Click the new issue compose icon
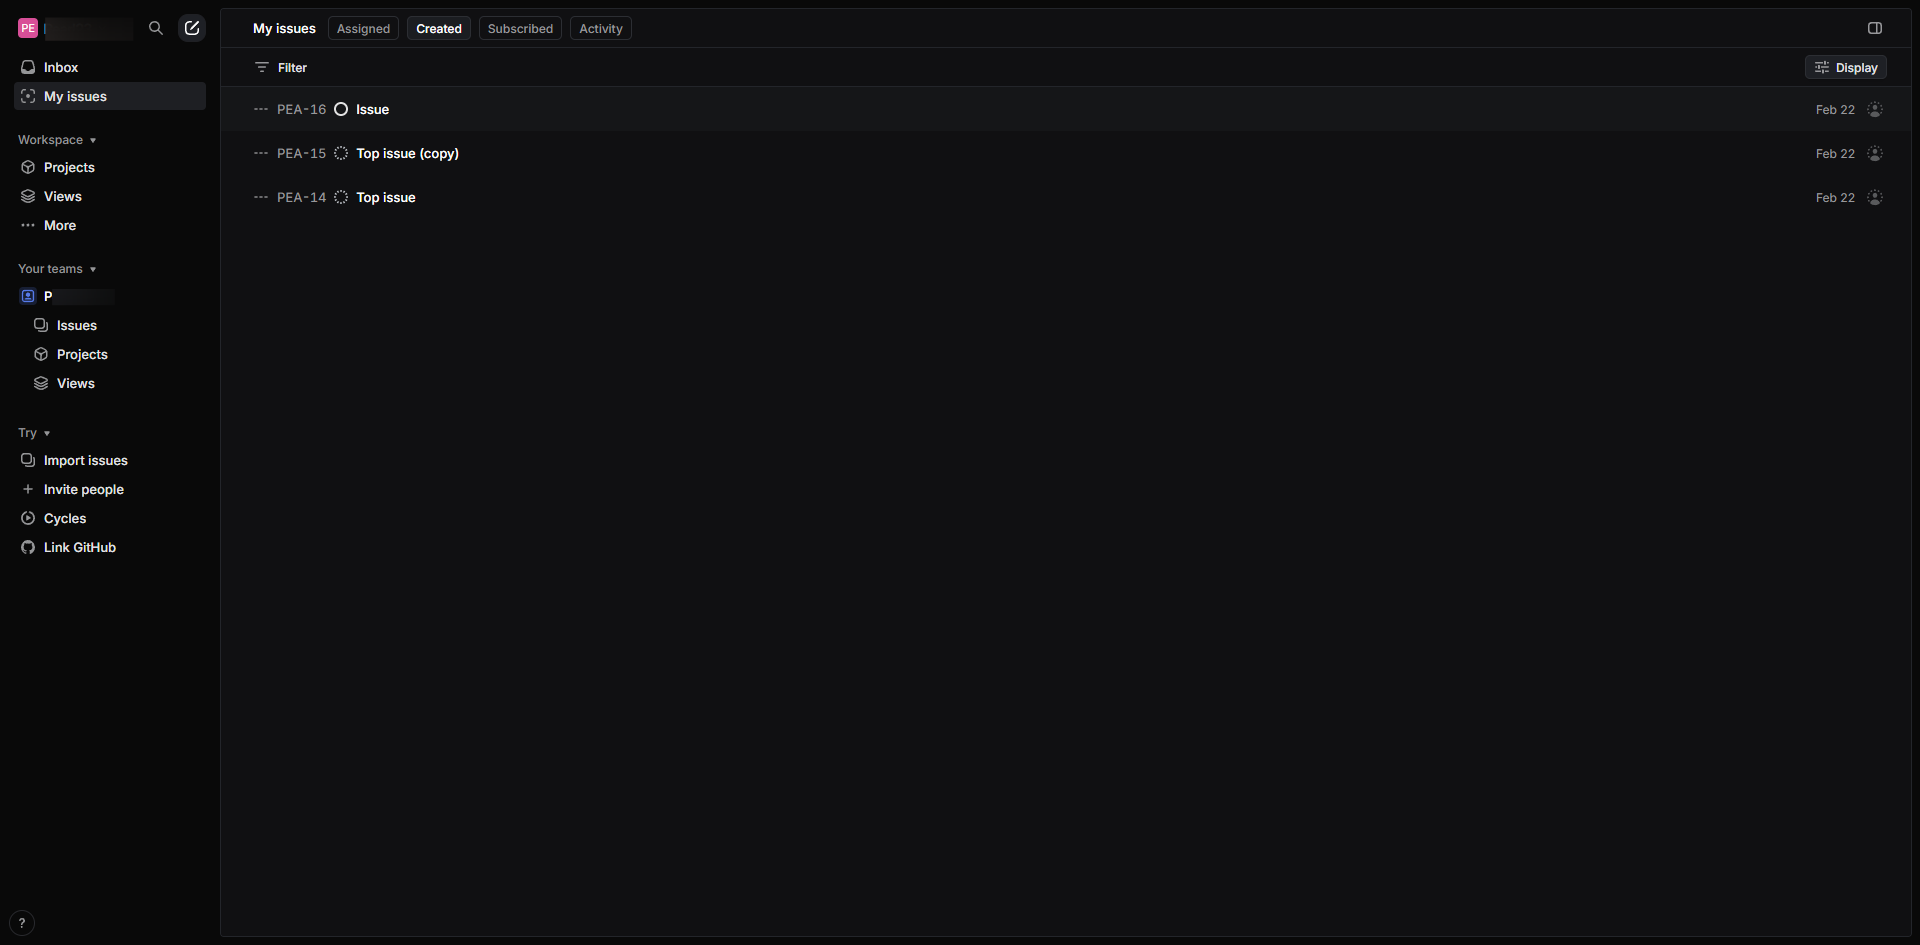Image resolution: width=1920 pixels, height=945 pixels. tap(192, 28)
